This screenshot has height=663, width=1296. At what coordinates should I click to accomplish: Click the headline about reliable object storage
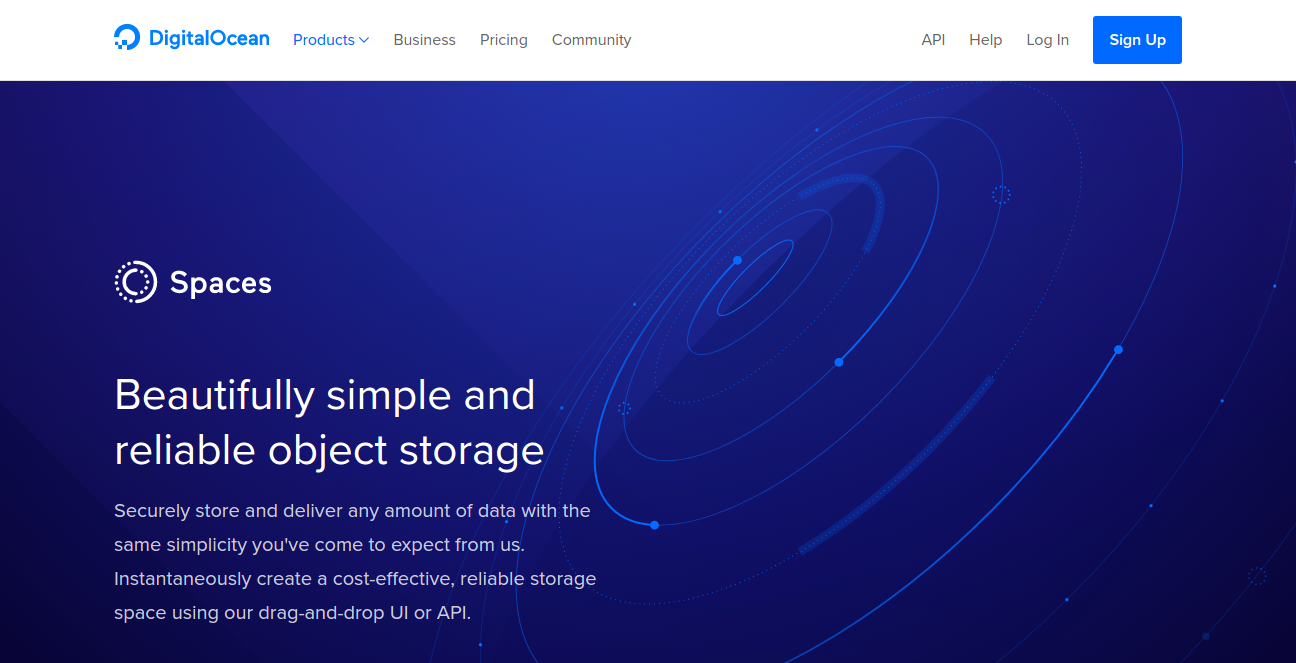click(330, 422)
